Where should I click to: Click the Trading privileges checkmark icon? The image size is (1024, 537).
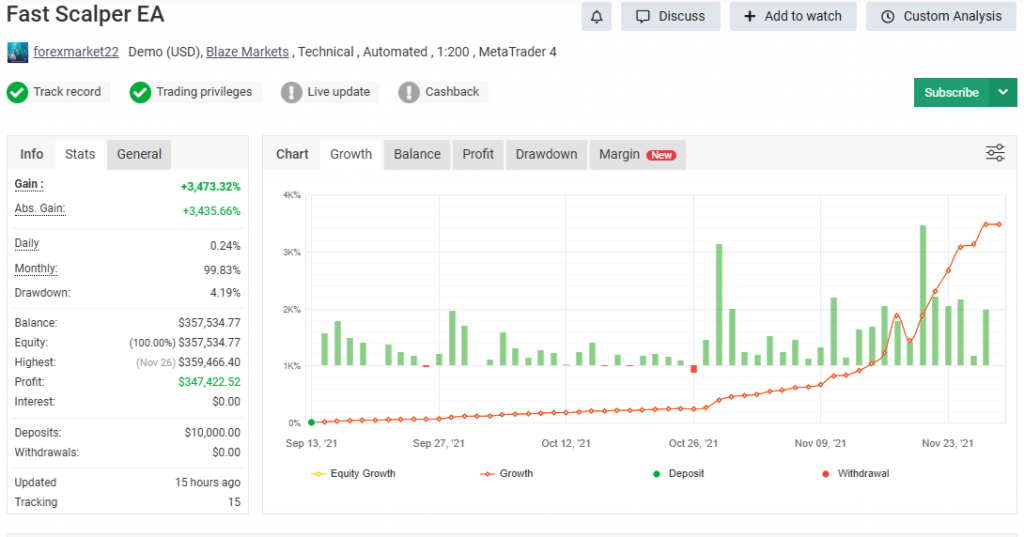point(140,92)
